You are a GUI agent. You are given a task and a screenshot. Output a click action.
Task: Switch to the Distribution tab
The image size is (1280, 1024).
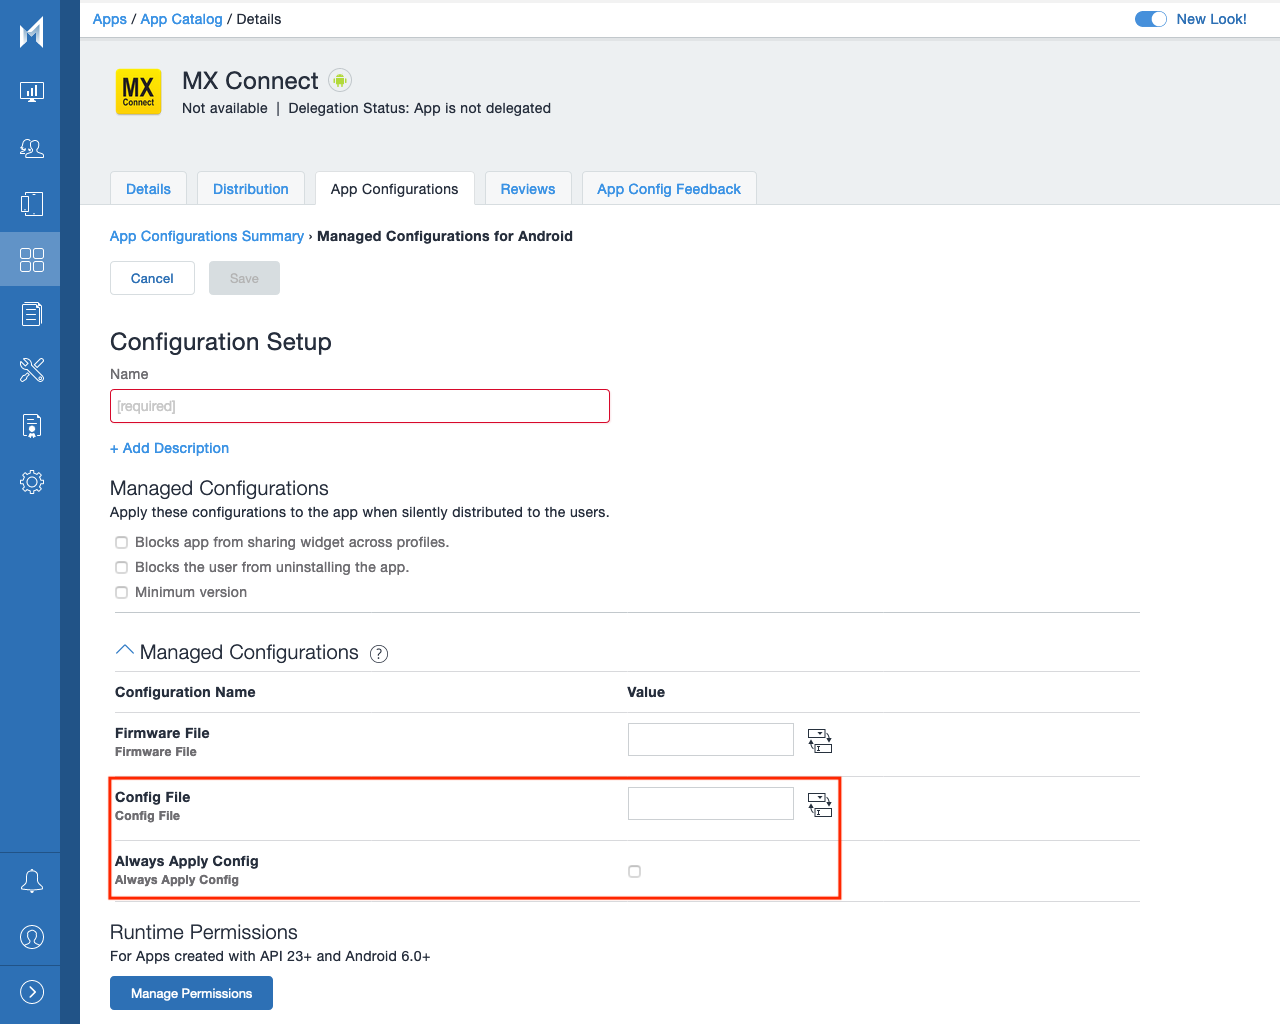point(250,189)
